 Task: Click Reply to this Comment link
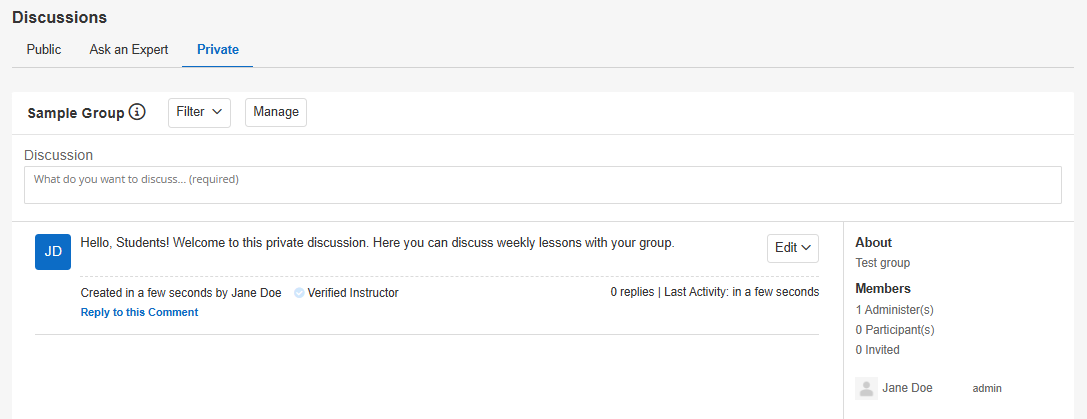139,312
